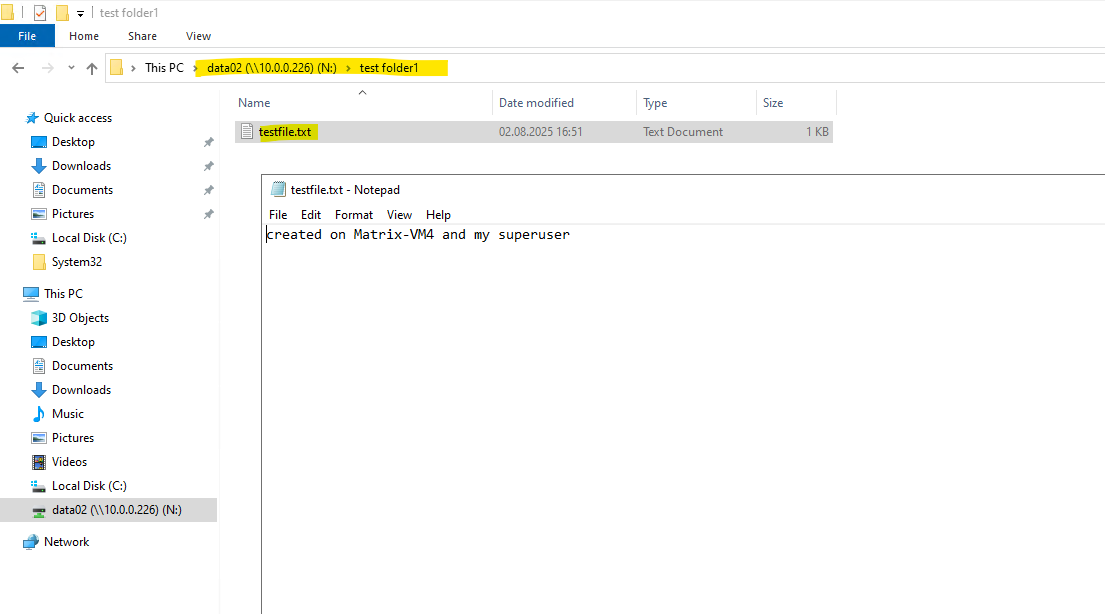Open the recent locations dropdown arrow
The height and width of the screenshot is (614, 1105).
pyautogui.click(x=71, y=68)
